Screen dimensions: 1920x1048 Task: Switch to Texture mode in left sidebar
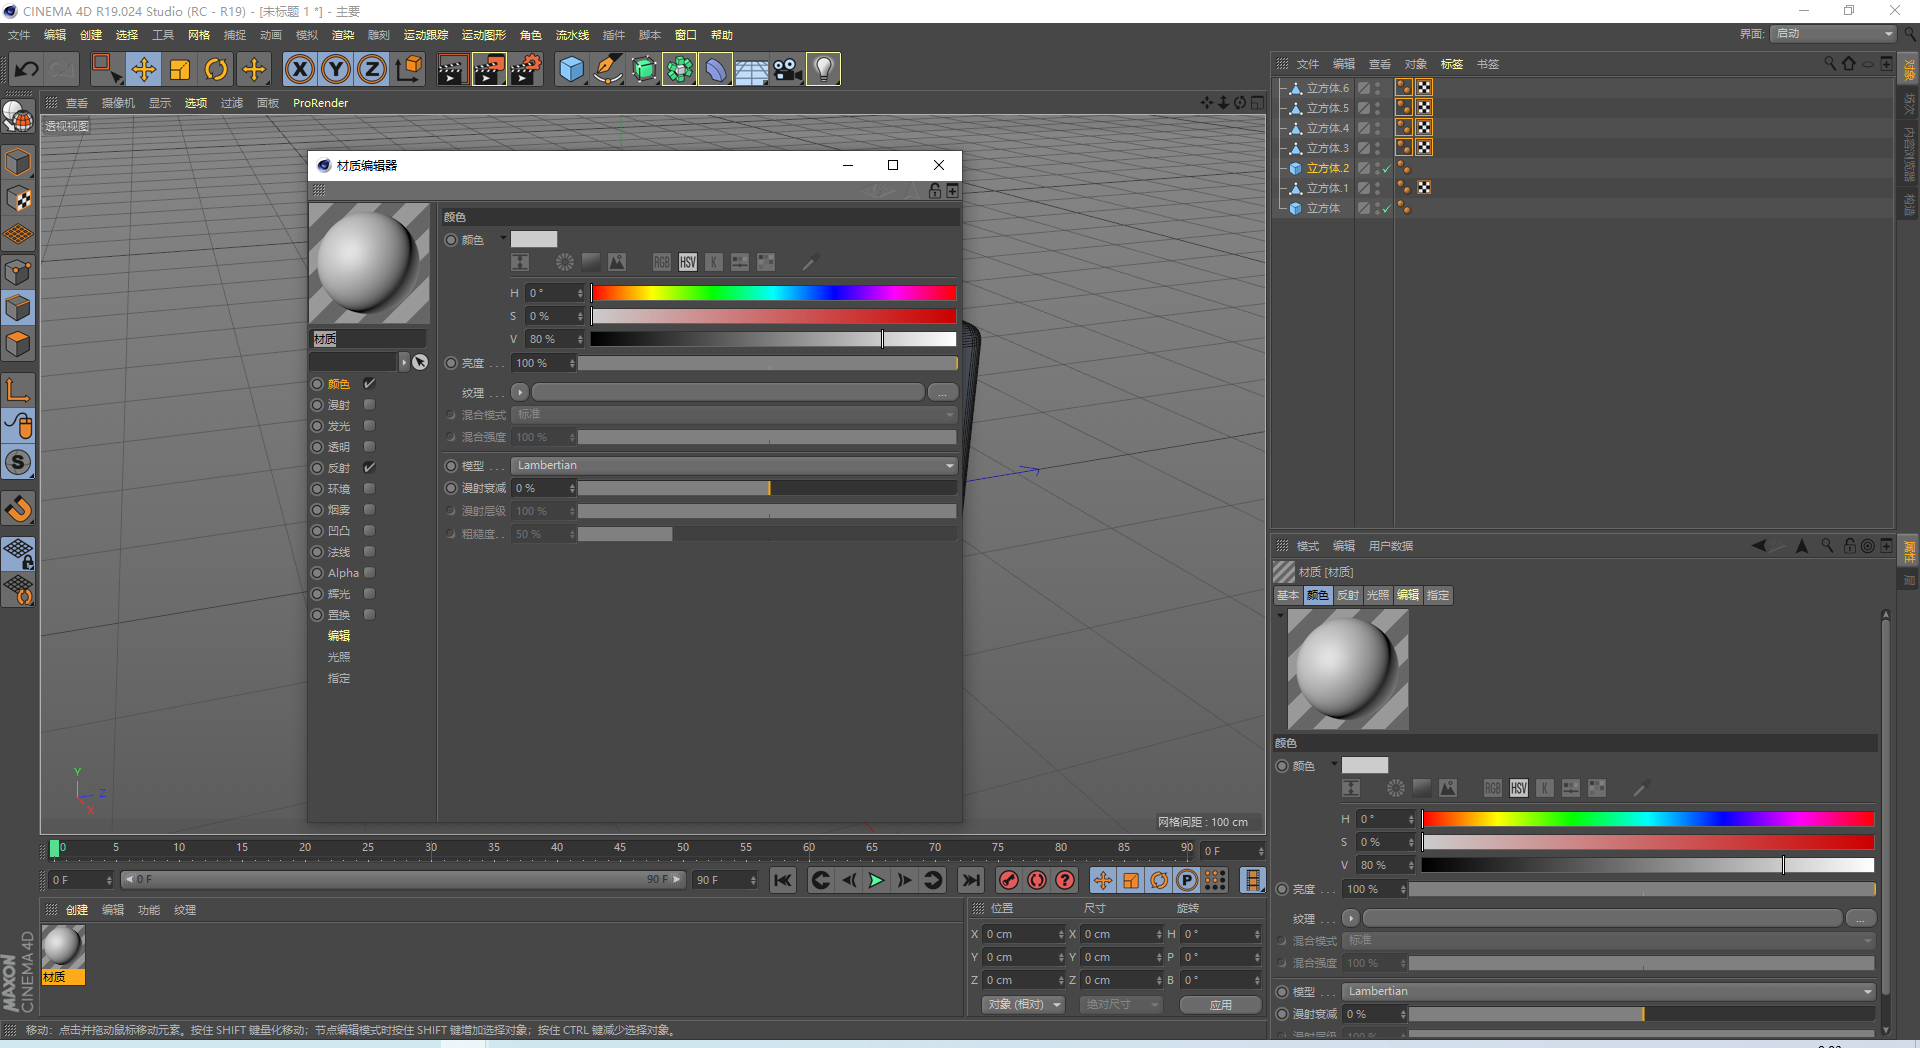[x=19, y=199]
